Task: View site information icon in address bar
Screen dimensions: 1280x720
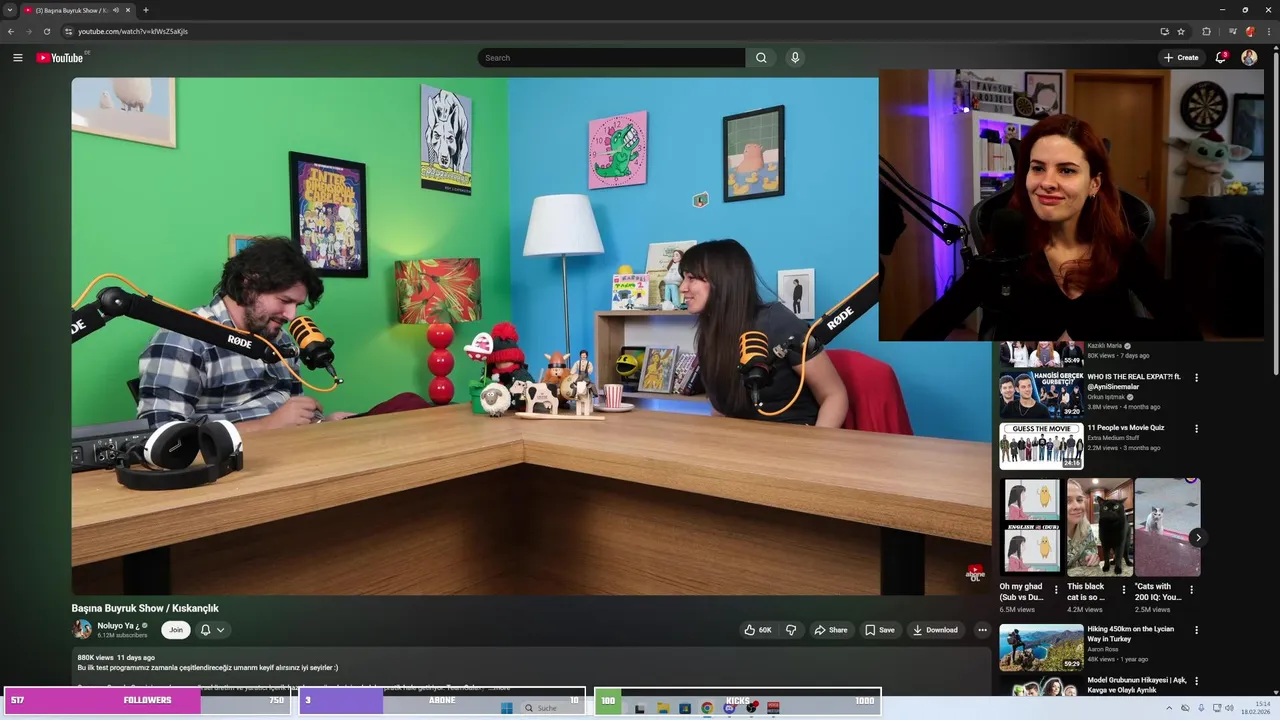Action: [67, 31]
